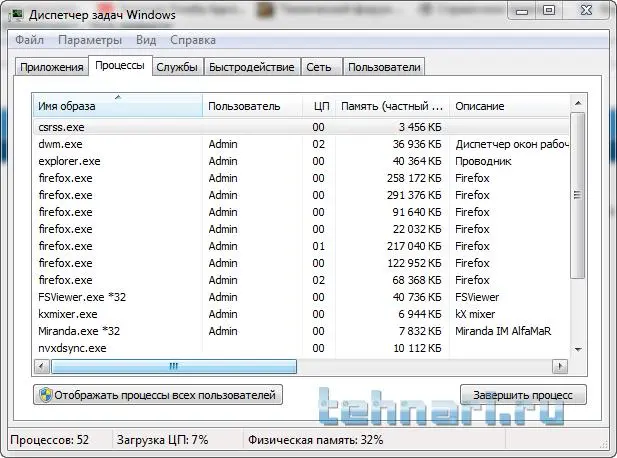Sort by ЦП column header
The image size is (617, 458).
click(x=319, y=106)
